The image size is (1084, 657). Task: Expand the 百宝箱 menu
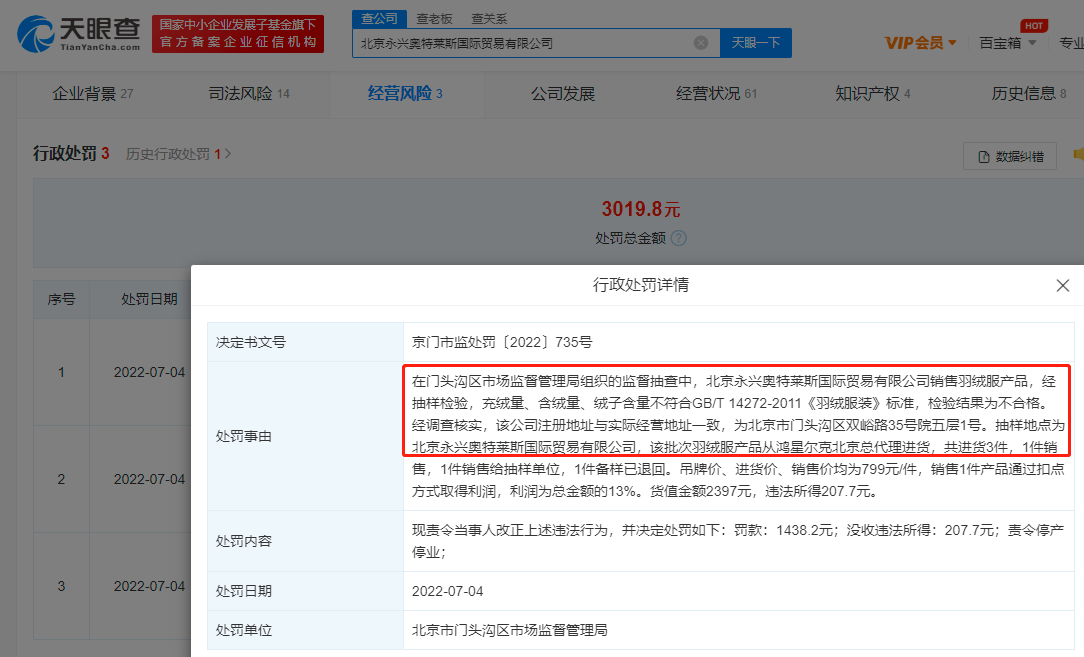click(x=1001, y=43)
